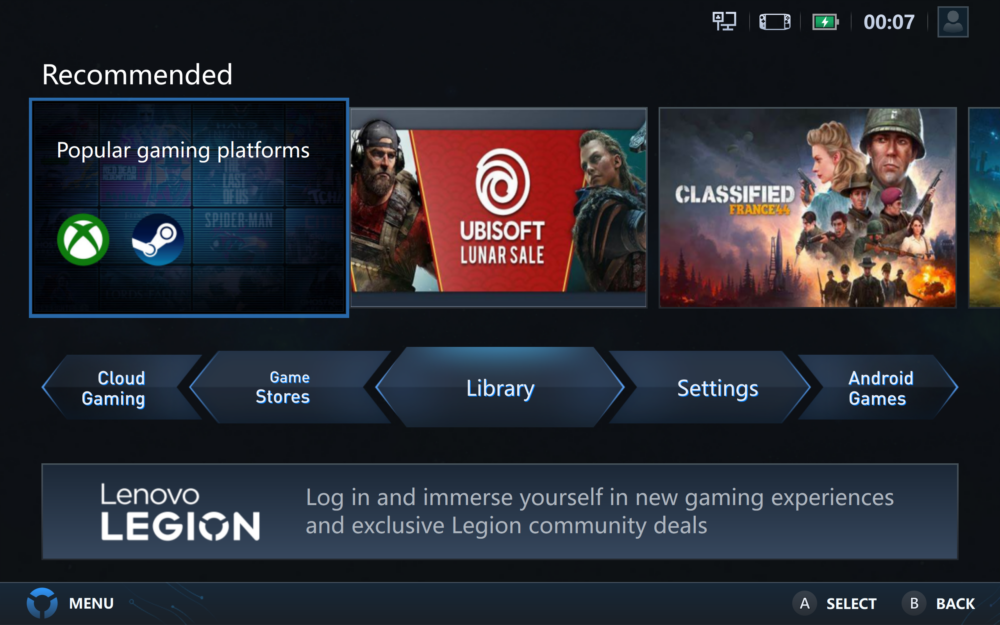
Task: Go to the Android Games tab
Action: [x=879, y=388]
